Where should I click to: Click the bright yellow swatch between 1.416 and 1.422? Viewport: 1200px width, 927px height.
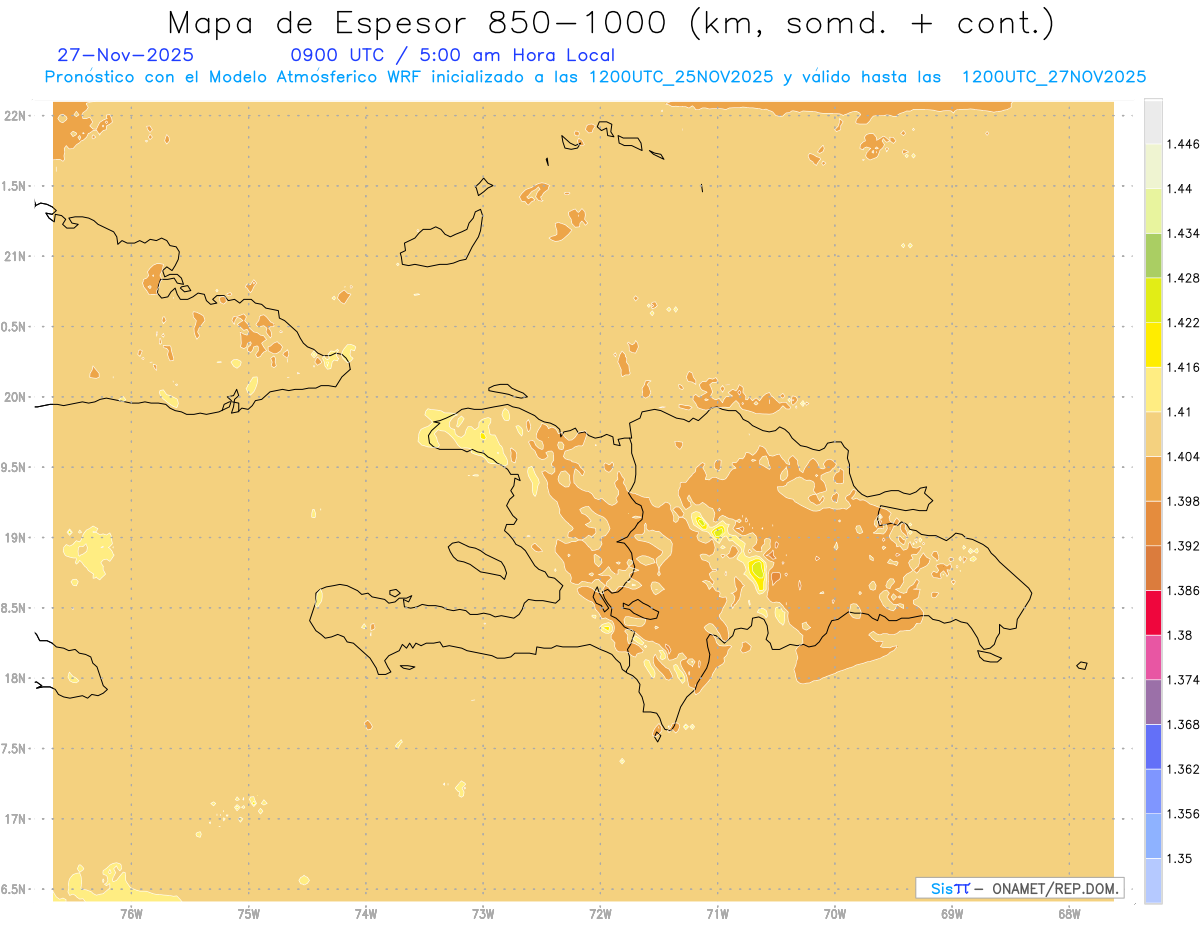(1153, 344)
